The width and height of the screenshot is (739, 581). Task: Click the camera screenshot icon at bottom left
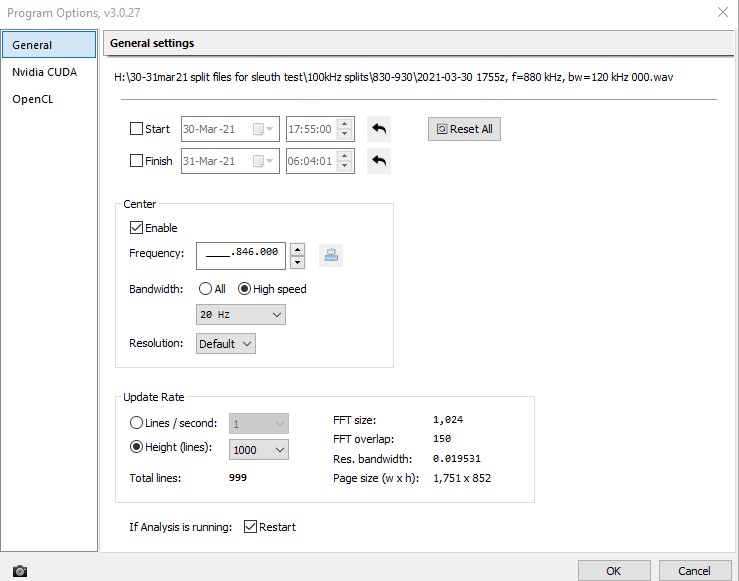pos(19,571)
